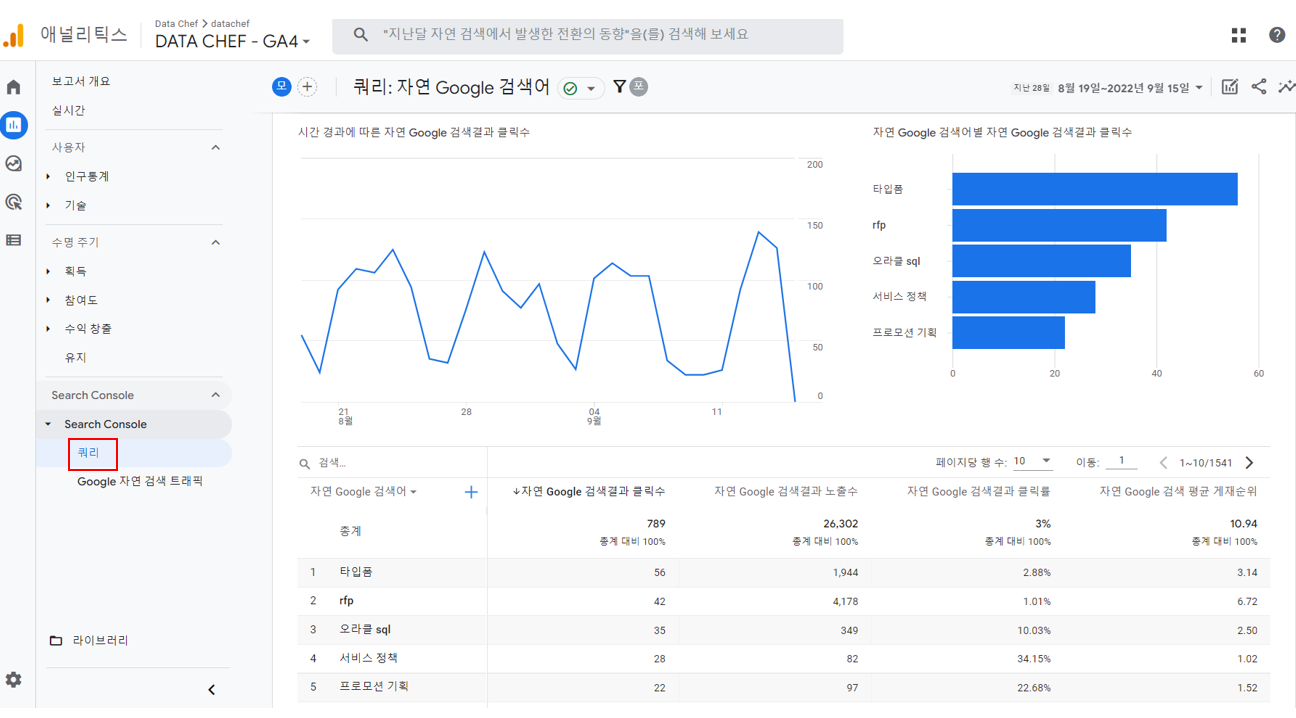1296x718 pixels.
Task: Click the gray filter badge beside funnel
Action: pyautogui.click(x=638, y=87)
